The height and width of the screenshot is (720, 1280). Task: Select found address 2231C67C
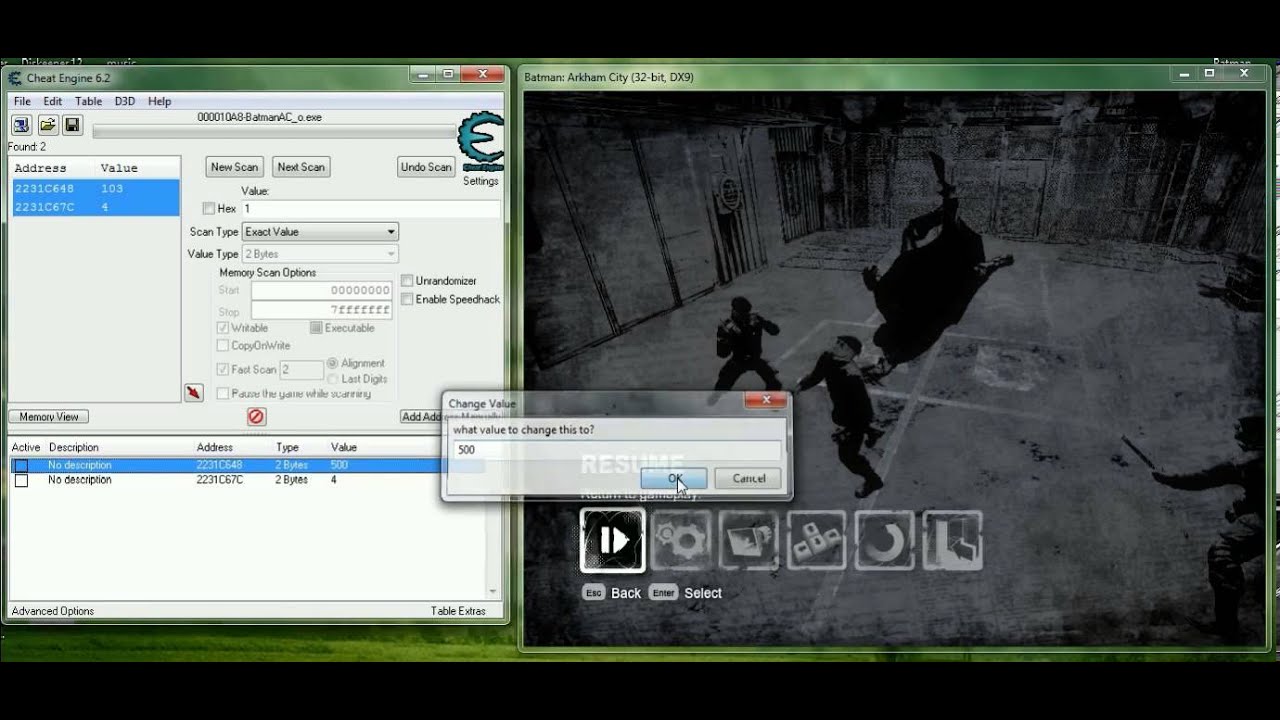[95, 207]
